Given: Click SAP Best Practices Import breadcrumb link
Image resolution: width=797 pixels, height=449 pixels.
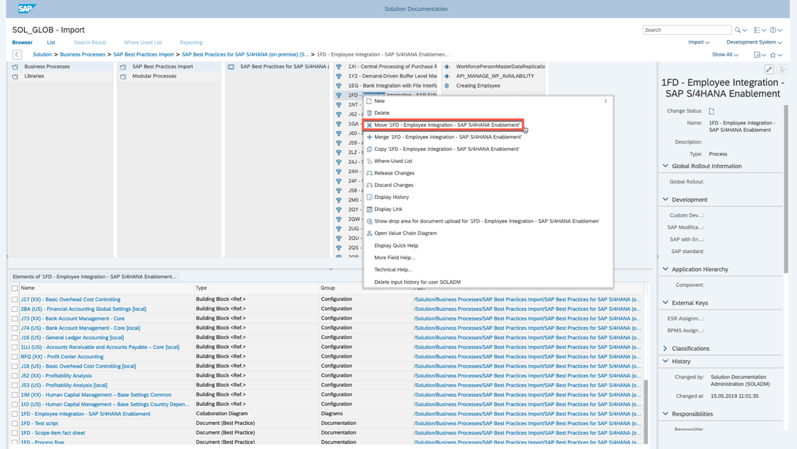Looking at the screenshot, I should (143, 54).
